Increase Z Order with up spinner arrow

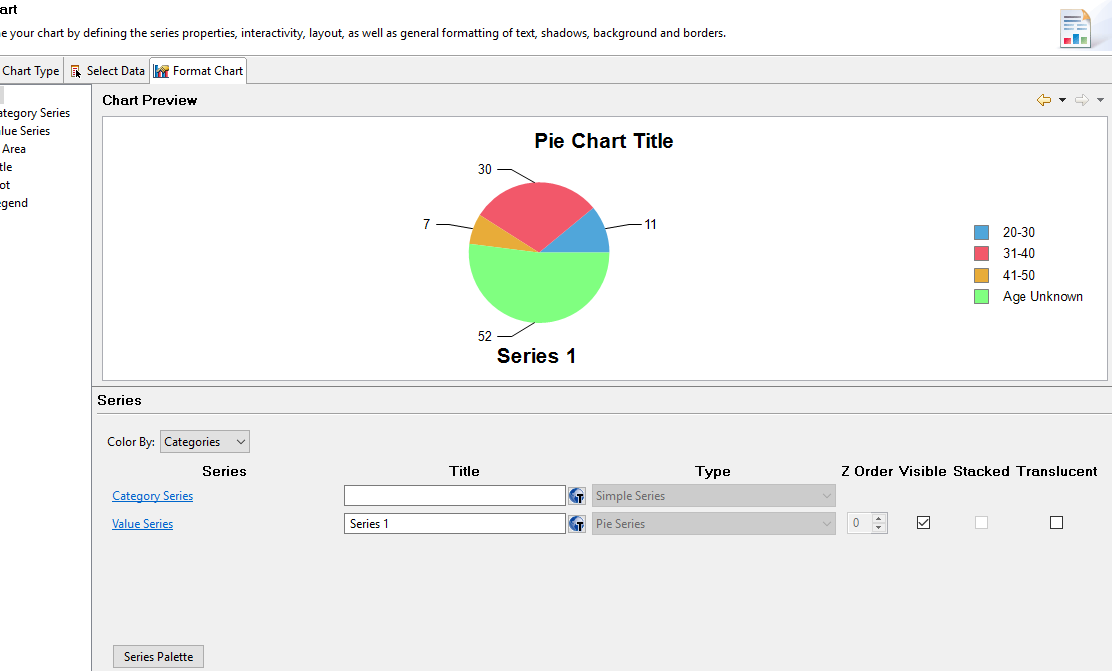click(879, 518)
